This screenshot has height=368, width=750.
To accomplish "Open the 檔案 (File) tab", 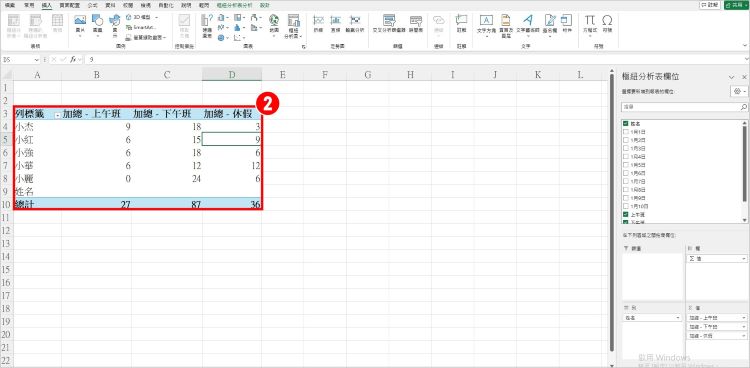I will 10,5.
